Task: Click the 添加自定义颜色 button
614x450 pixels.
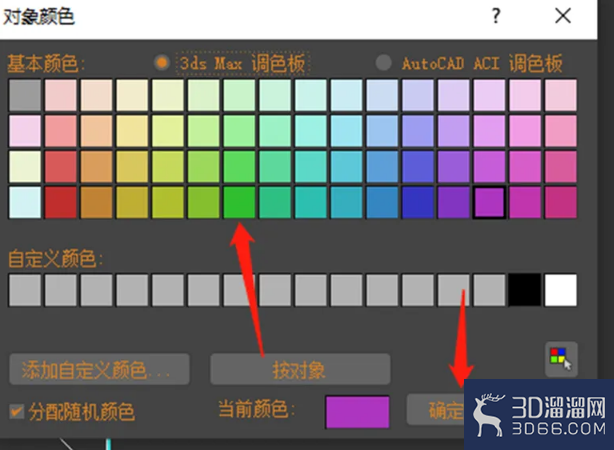Action: coord(99,369)
